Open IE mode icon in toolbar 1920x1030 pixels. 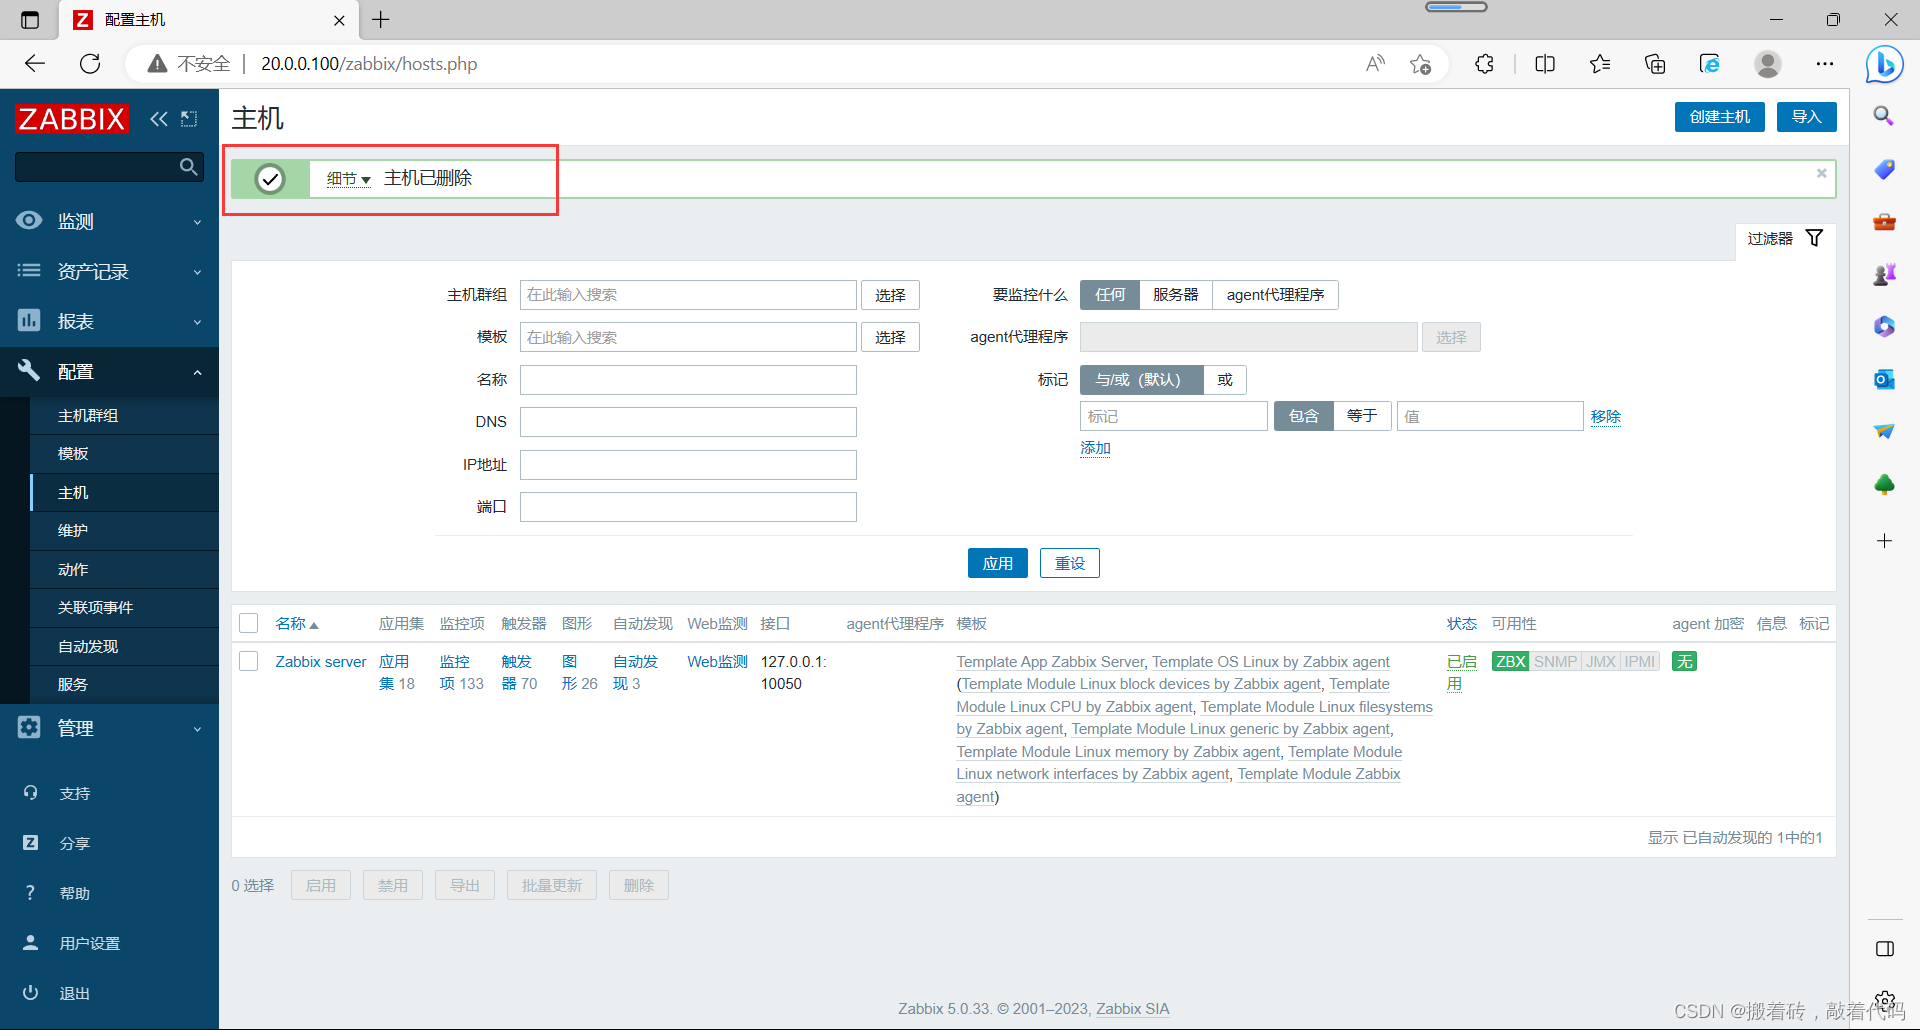pos(1710,64)
